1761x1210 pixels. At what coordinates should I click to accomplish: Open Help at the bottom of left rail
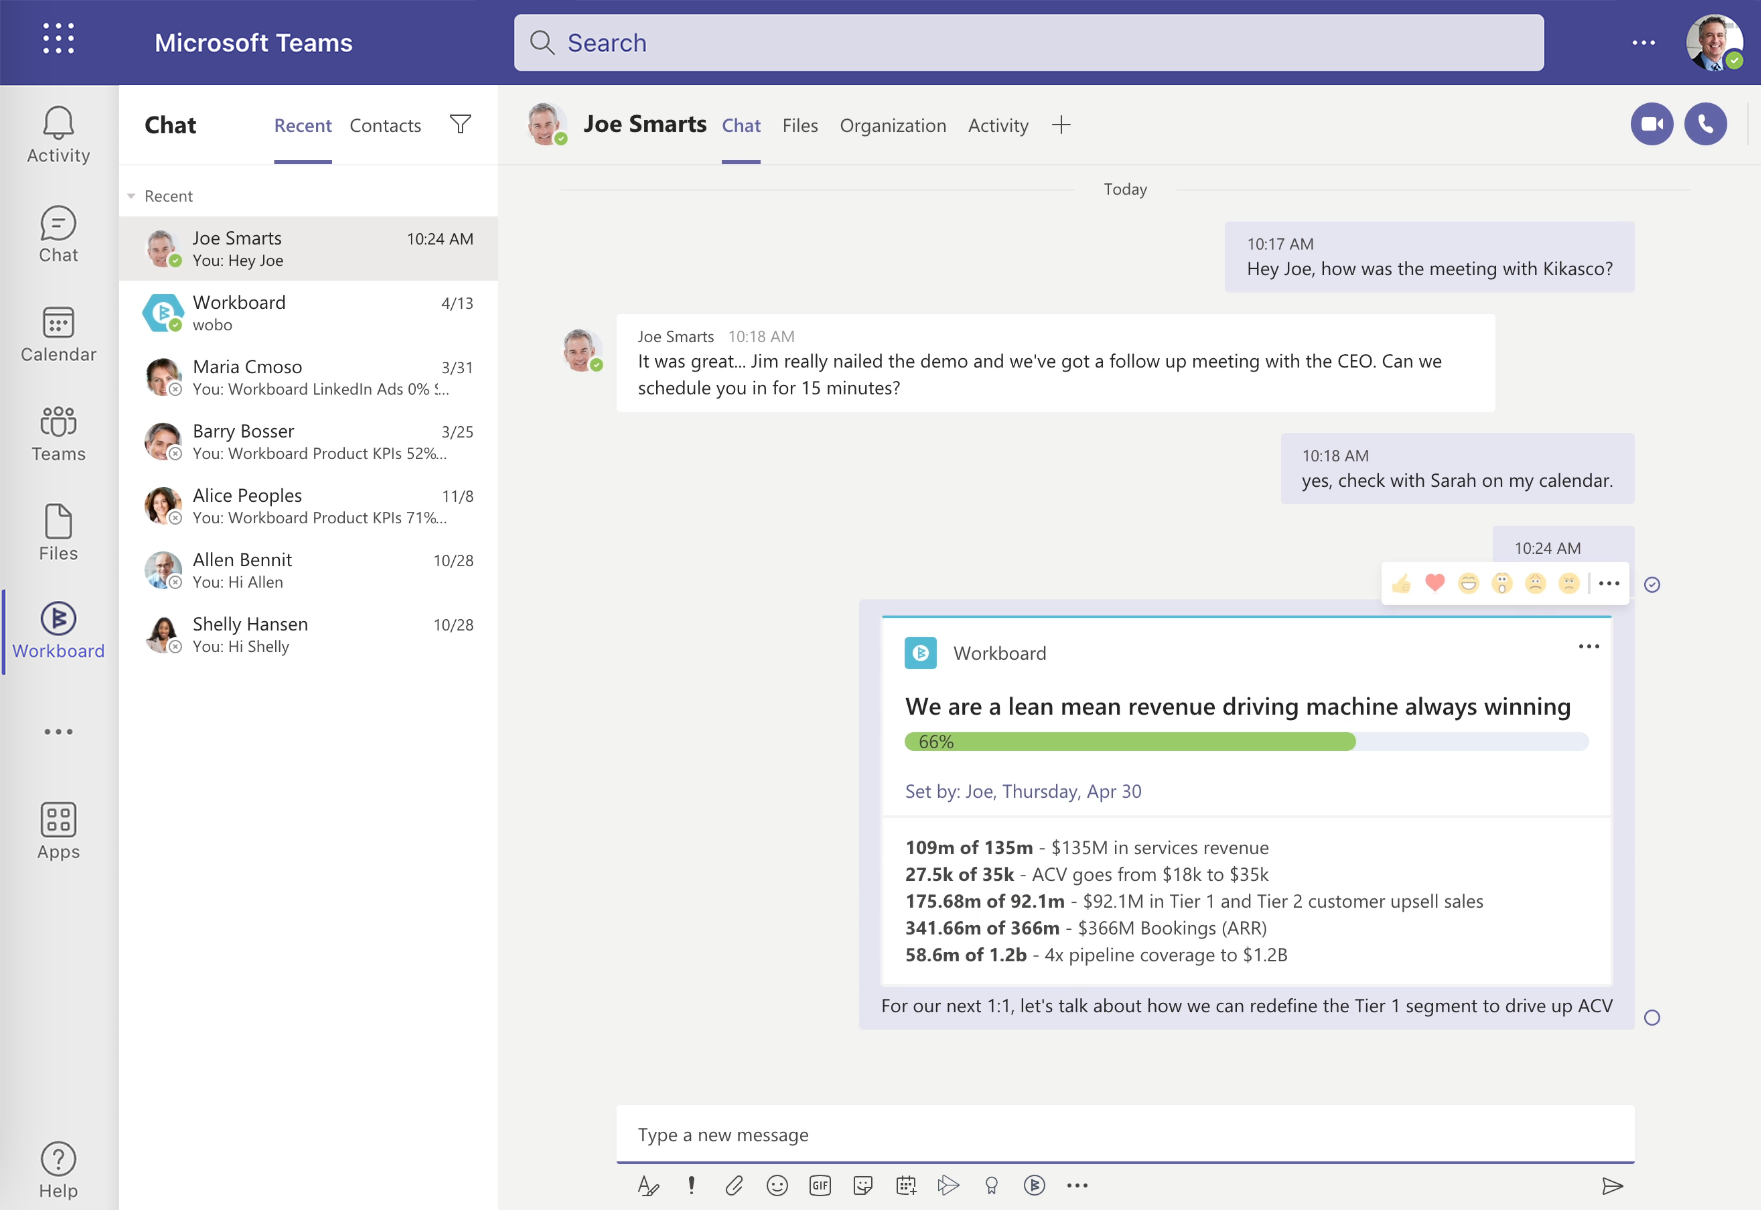[x=58, y=1170]
